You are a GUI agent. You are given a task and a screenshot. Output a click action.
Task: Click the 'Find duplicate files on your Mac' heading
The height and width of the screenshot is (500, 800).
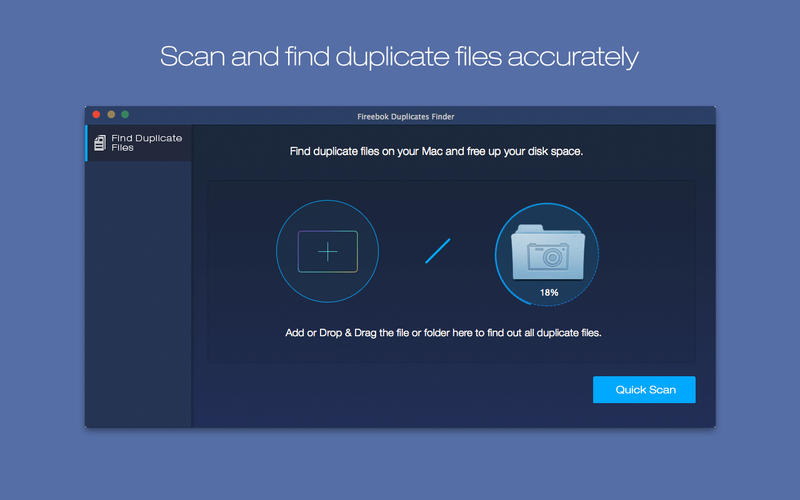(436, 152)
